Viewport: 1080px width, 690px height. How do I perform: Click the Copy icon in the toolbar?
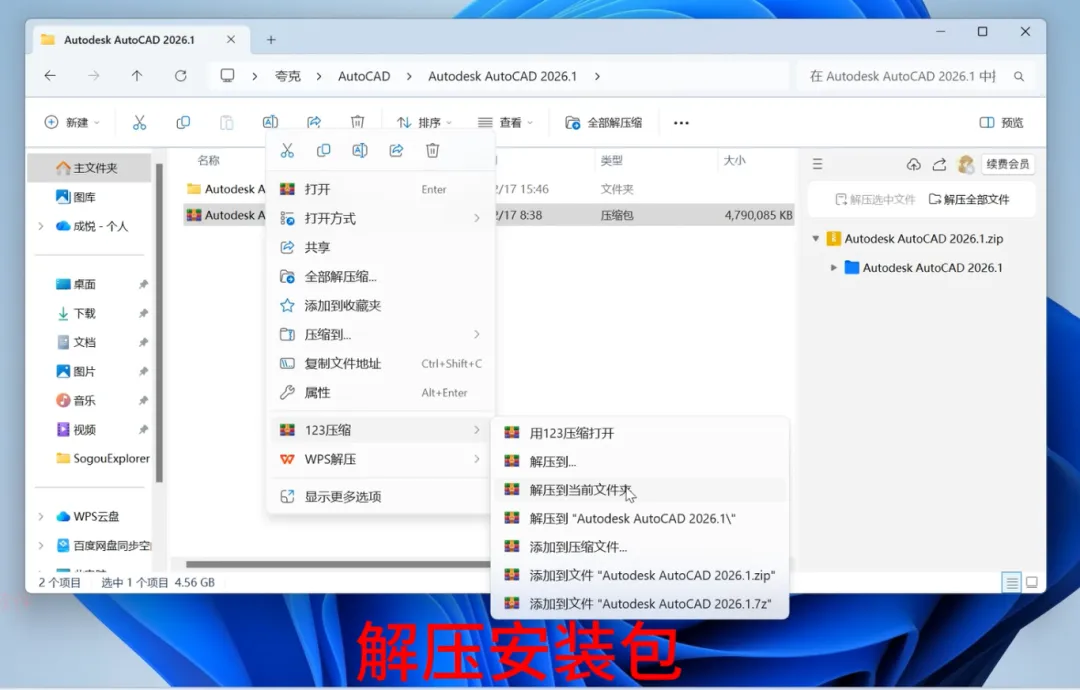click(x=183, y=123)
